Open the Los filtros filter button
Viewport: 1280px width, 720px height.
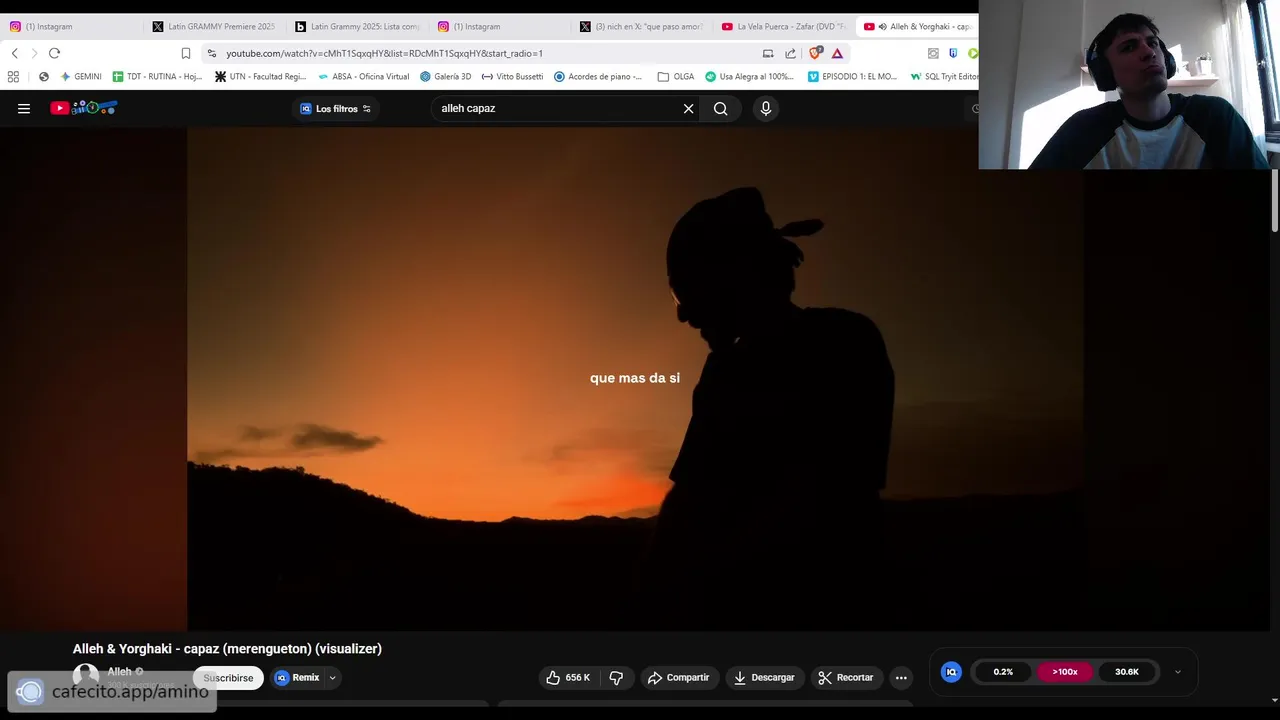click(x=335, y=109)
